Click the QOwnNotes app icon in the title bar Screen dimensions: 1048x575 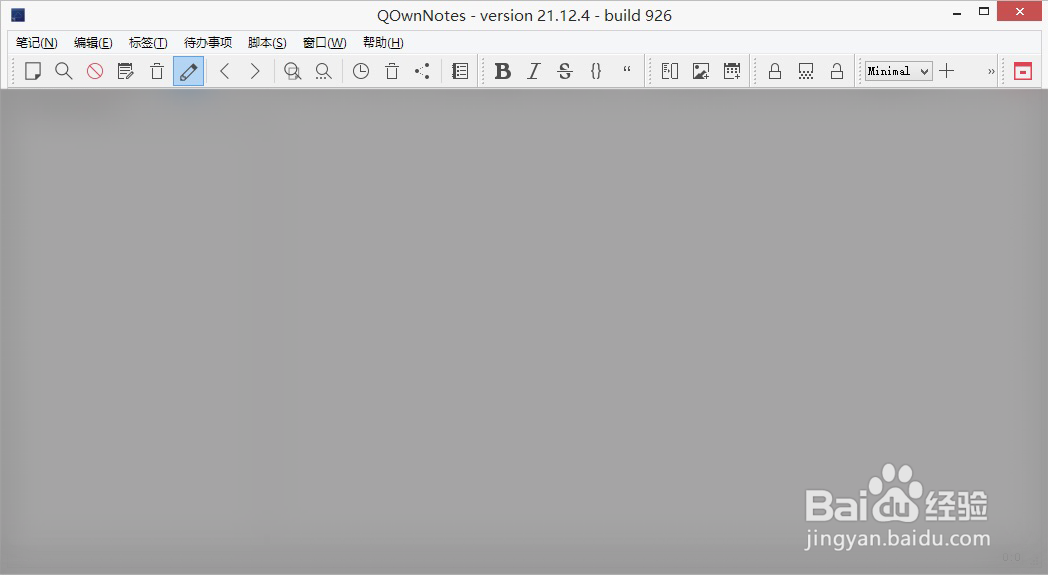point(18,15)
